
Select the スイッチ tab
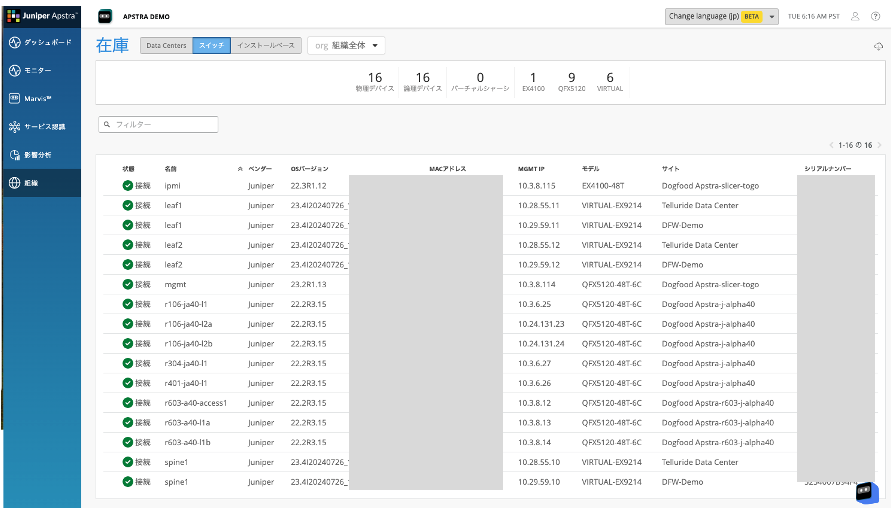point(211,46)
